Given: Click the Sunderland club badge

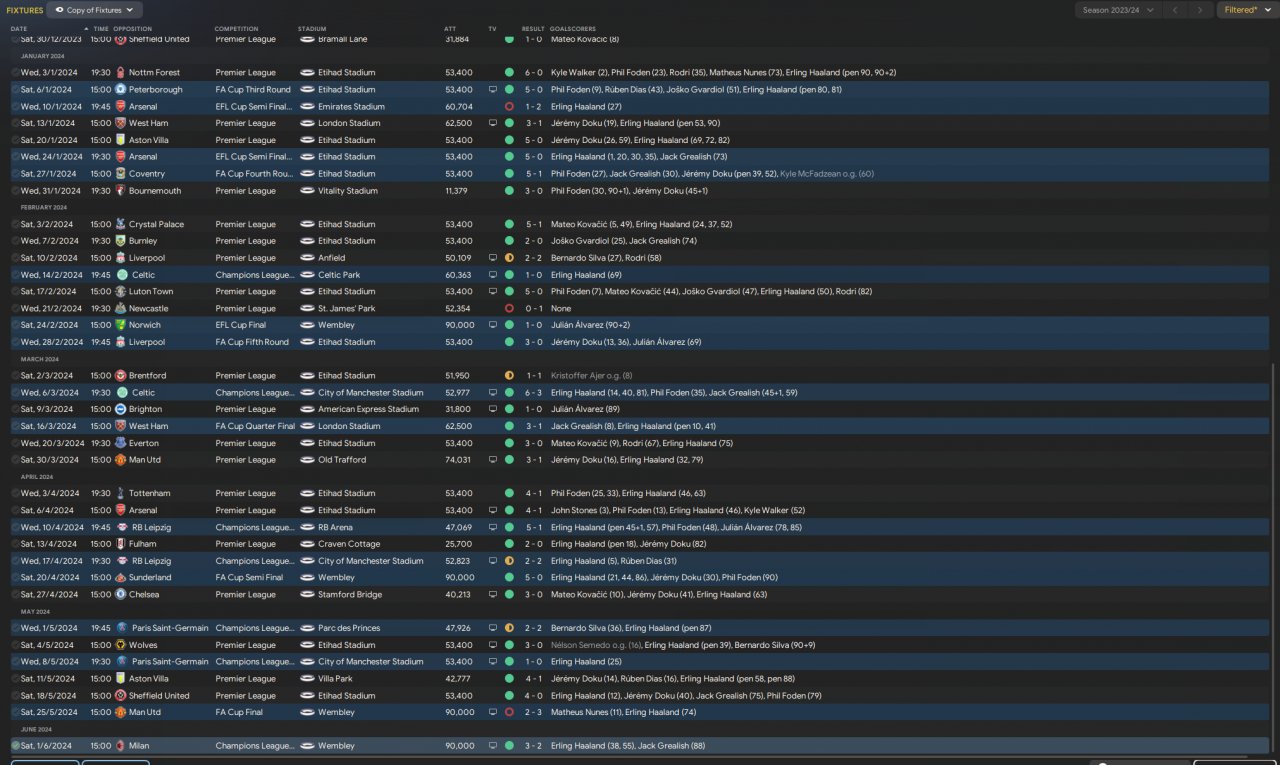Looking at the screenshot, I should point(121,578).
